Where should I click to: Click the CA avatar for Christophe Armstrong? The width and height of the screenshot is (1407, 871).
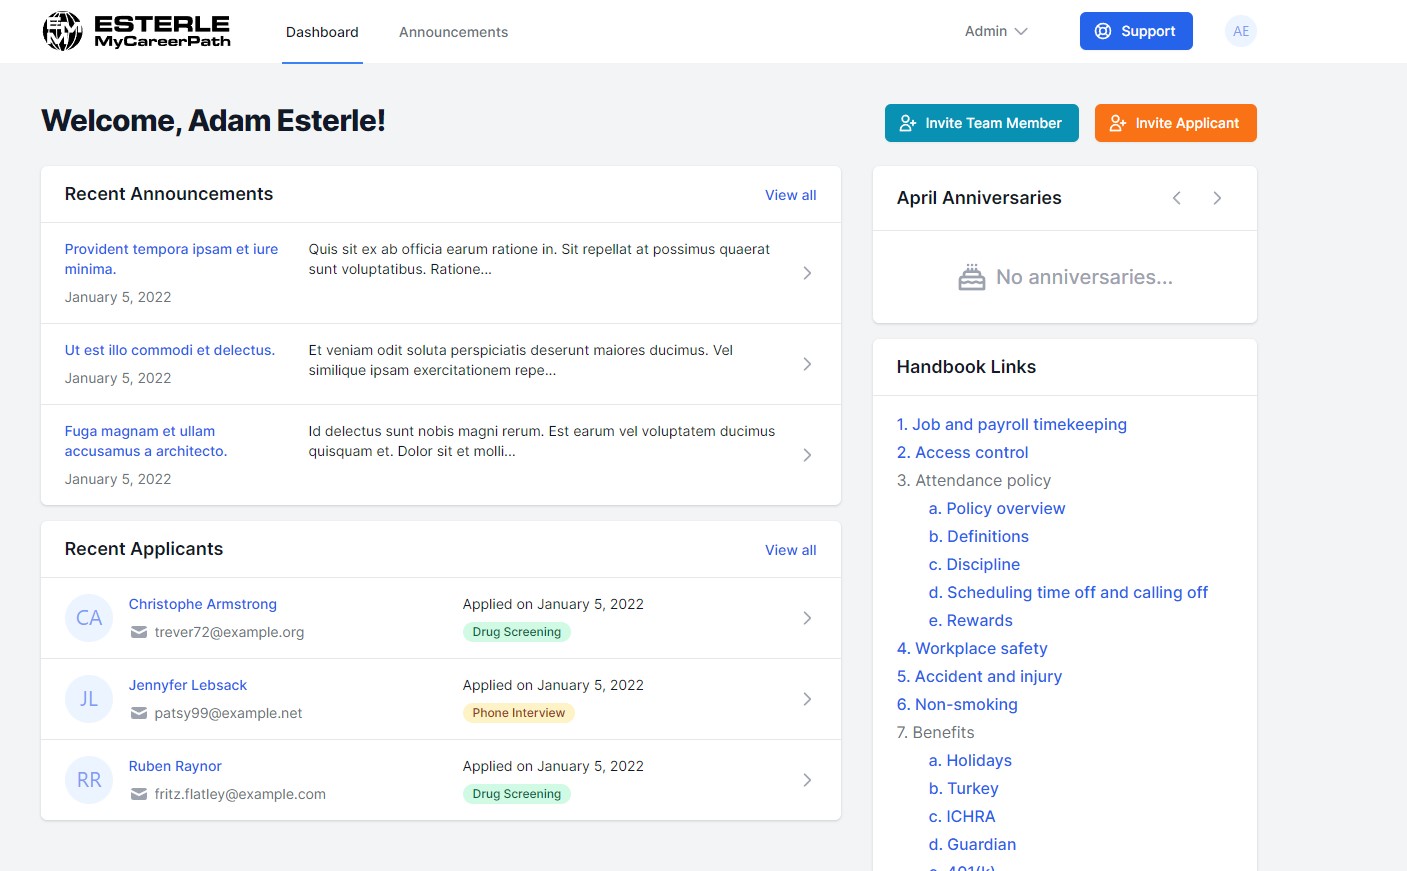pos(89,618)
